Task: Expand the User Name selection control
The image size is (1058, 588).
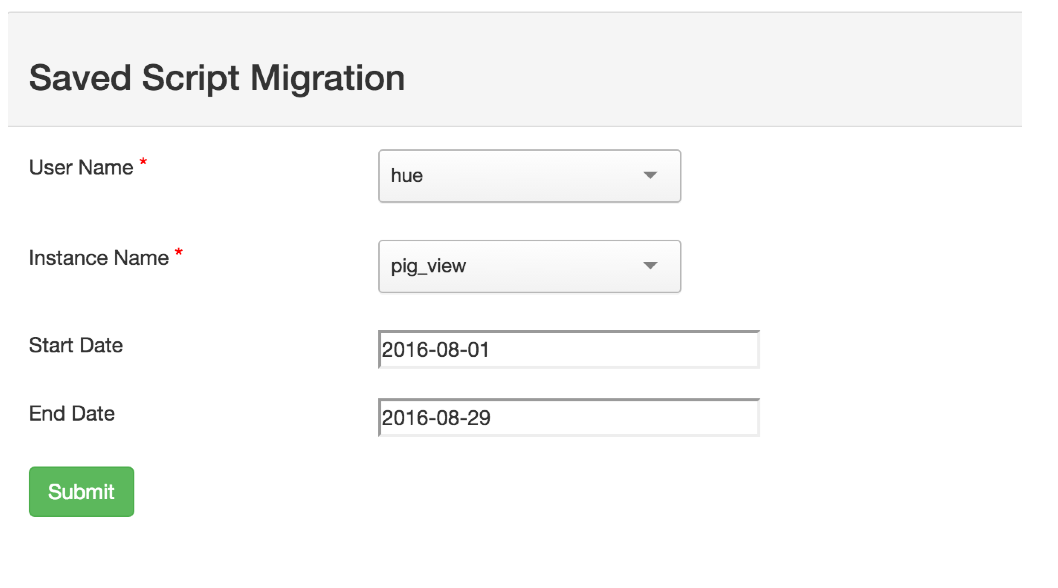Action: (529, 175)
